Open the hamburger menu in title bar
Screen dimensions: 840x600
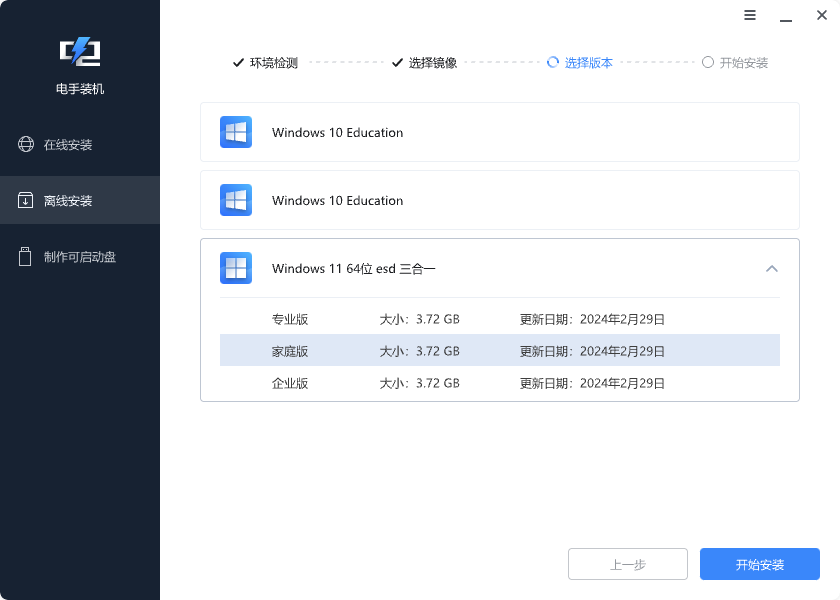(750, 15)
